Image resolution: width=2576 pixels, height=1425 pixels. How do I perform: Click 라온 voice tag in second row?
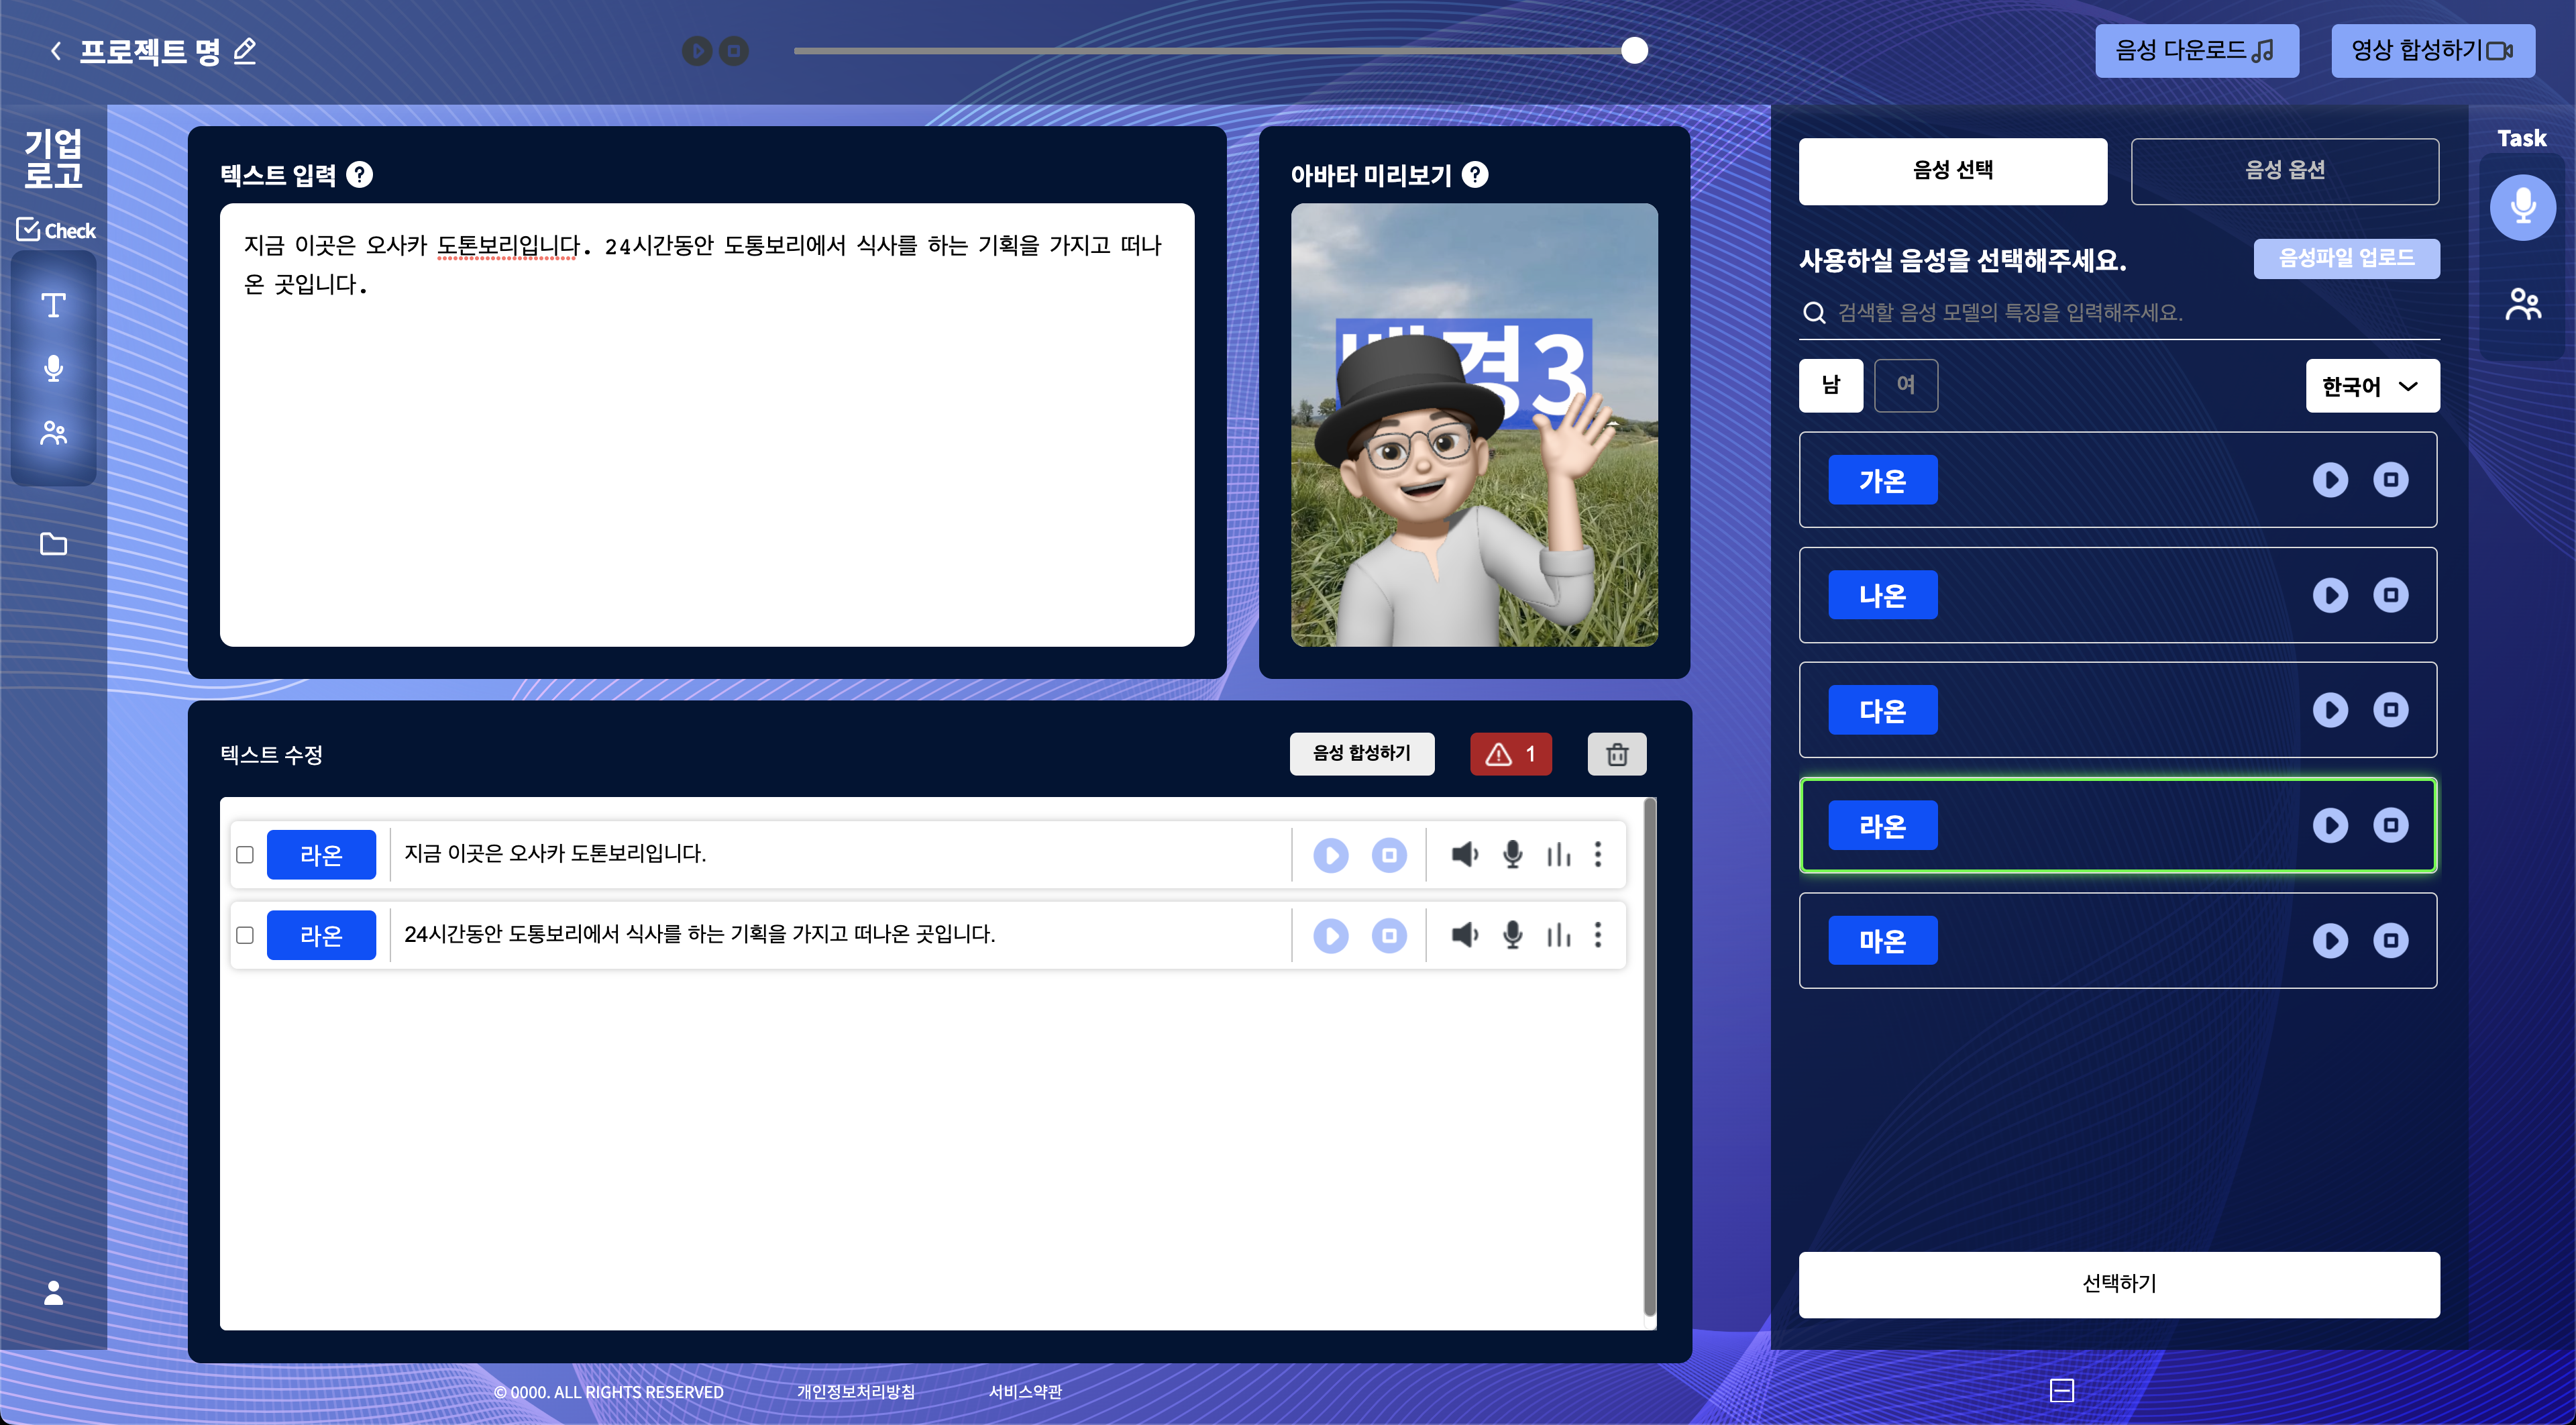(321, 935)
